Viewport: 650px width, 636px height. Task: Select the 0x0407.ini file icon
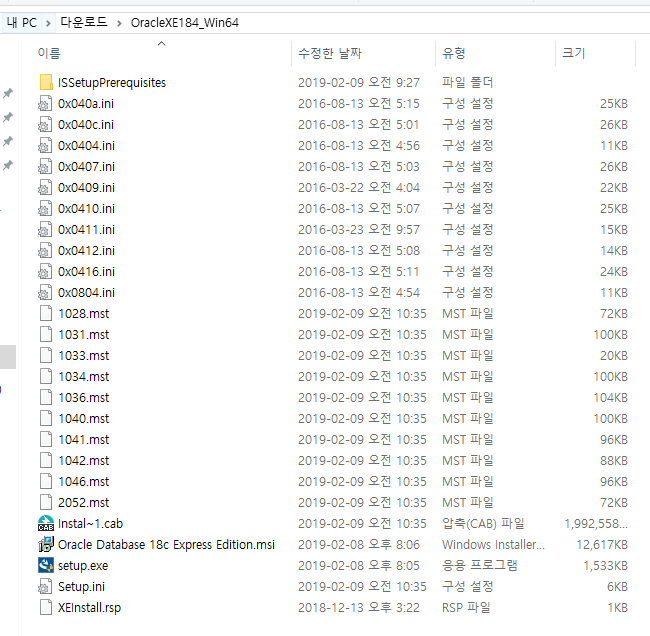pyautogui.click(x=45, y=167)
